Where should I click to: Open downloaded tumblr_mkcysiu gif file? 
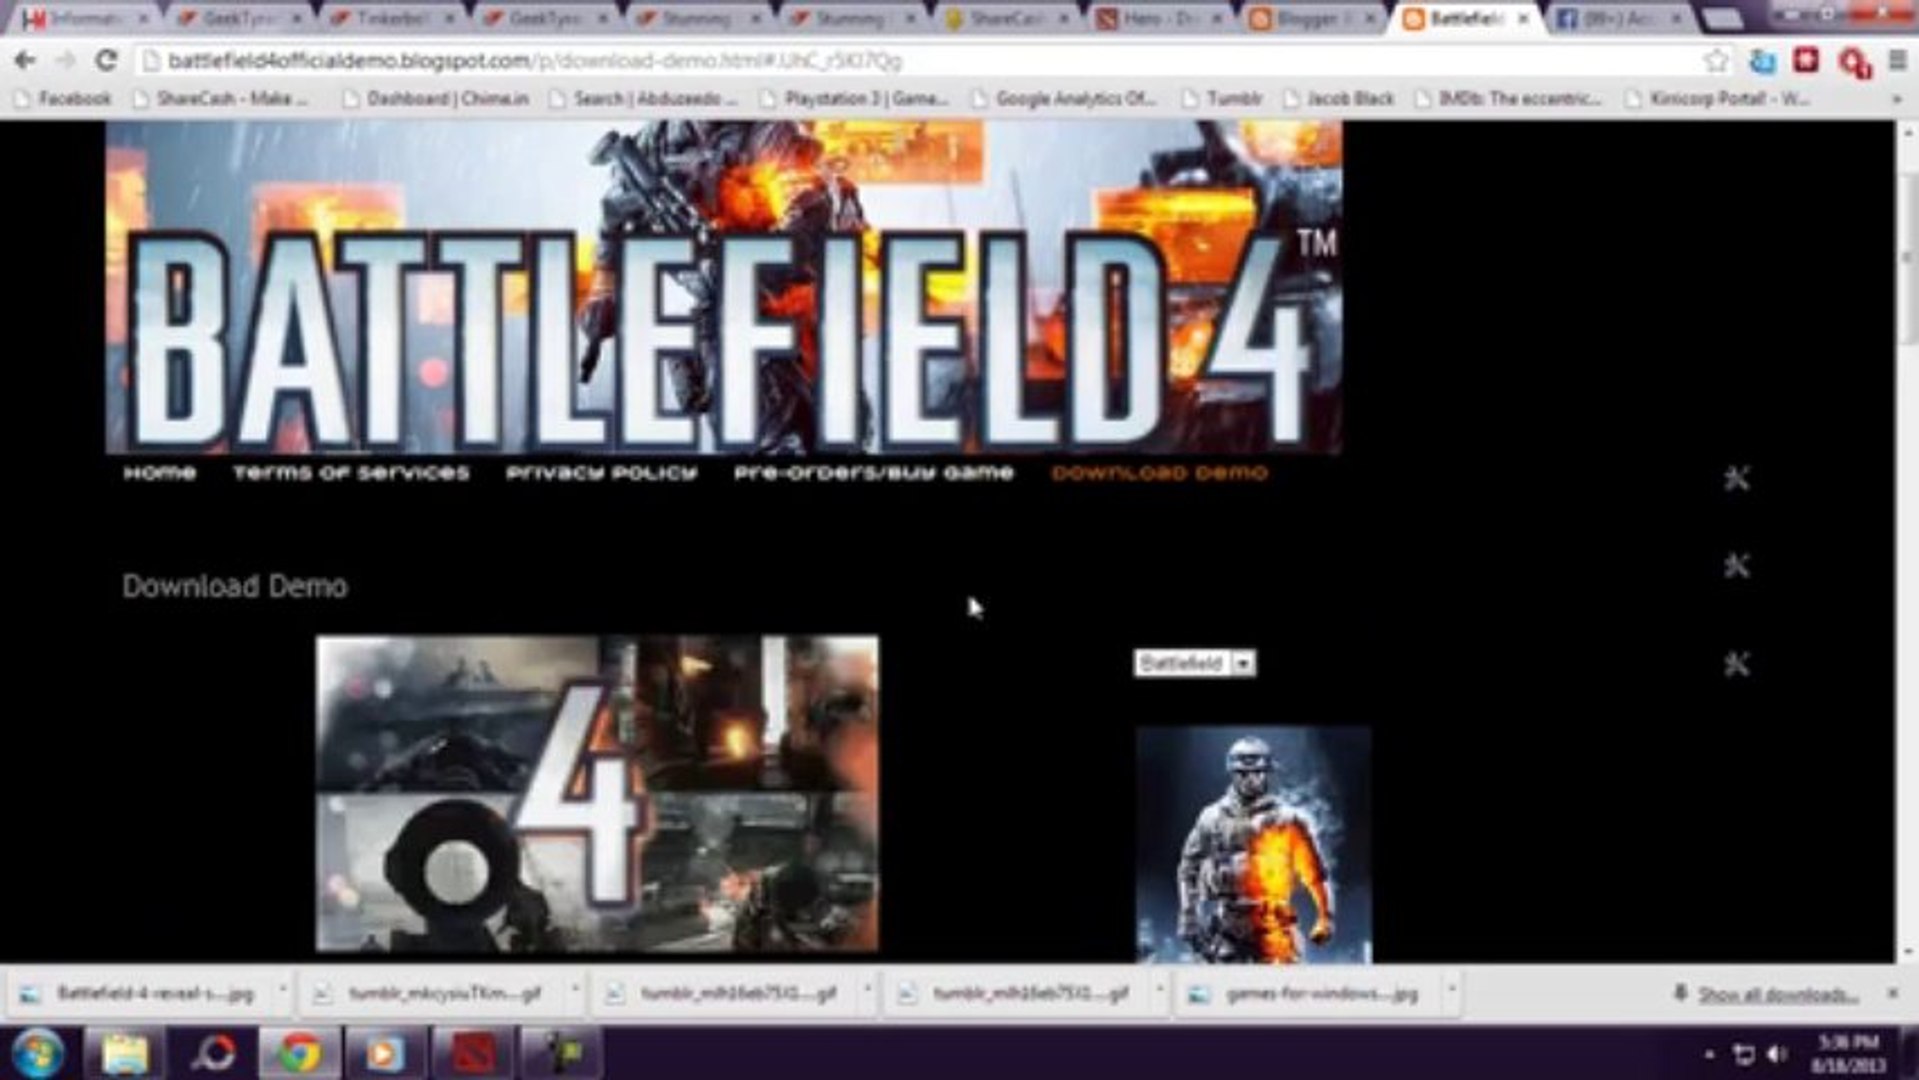click(433, 994)
